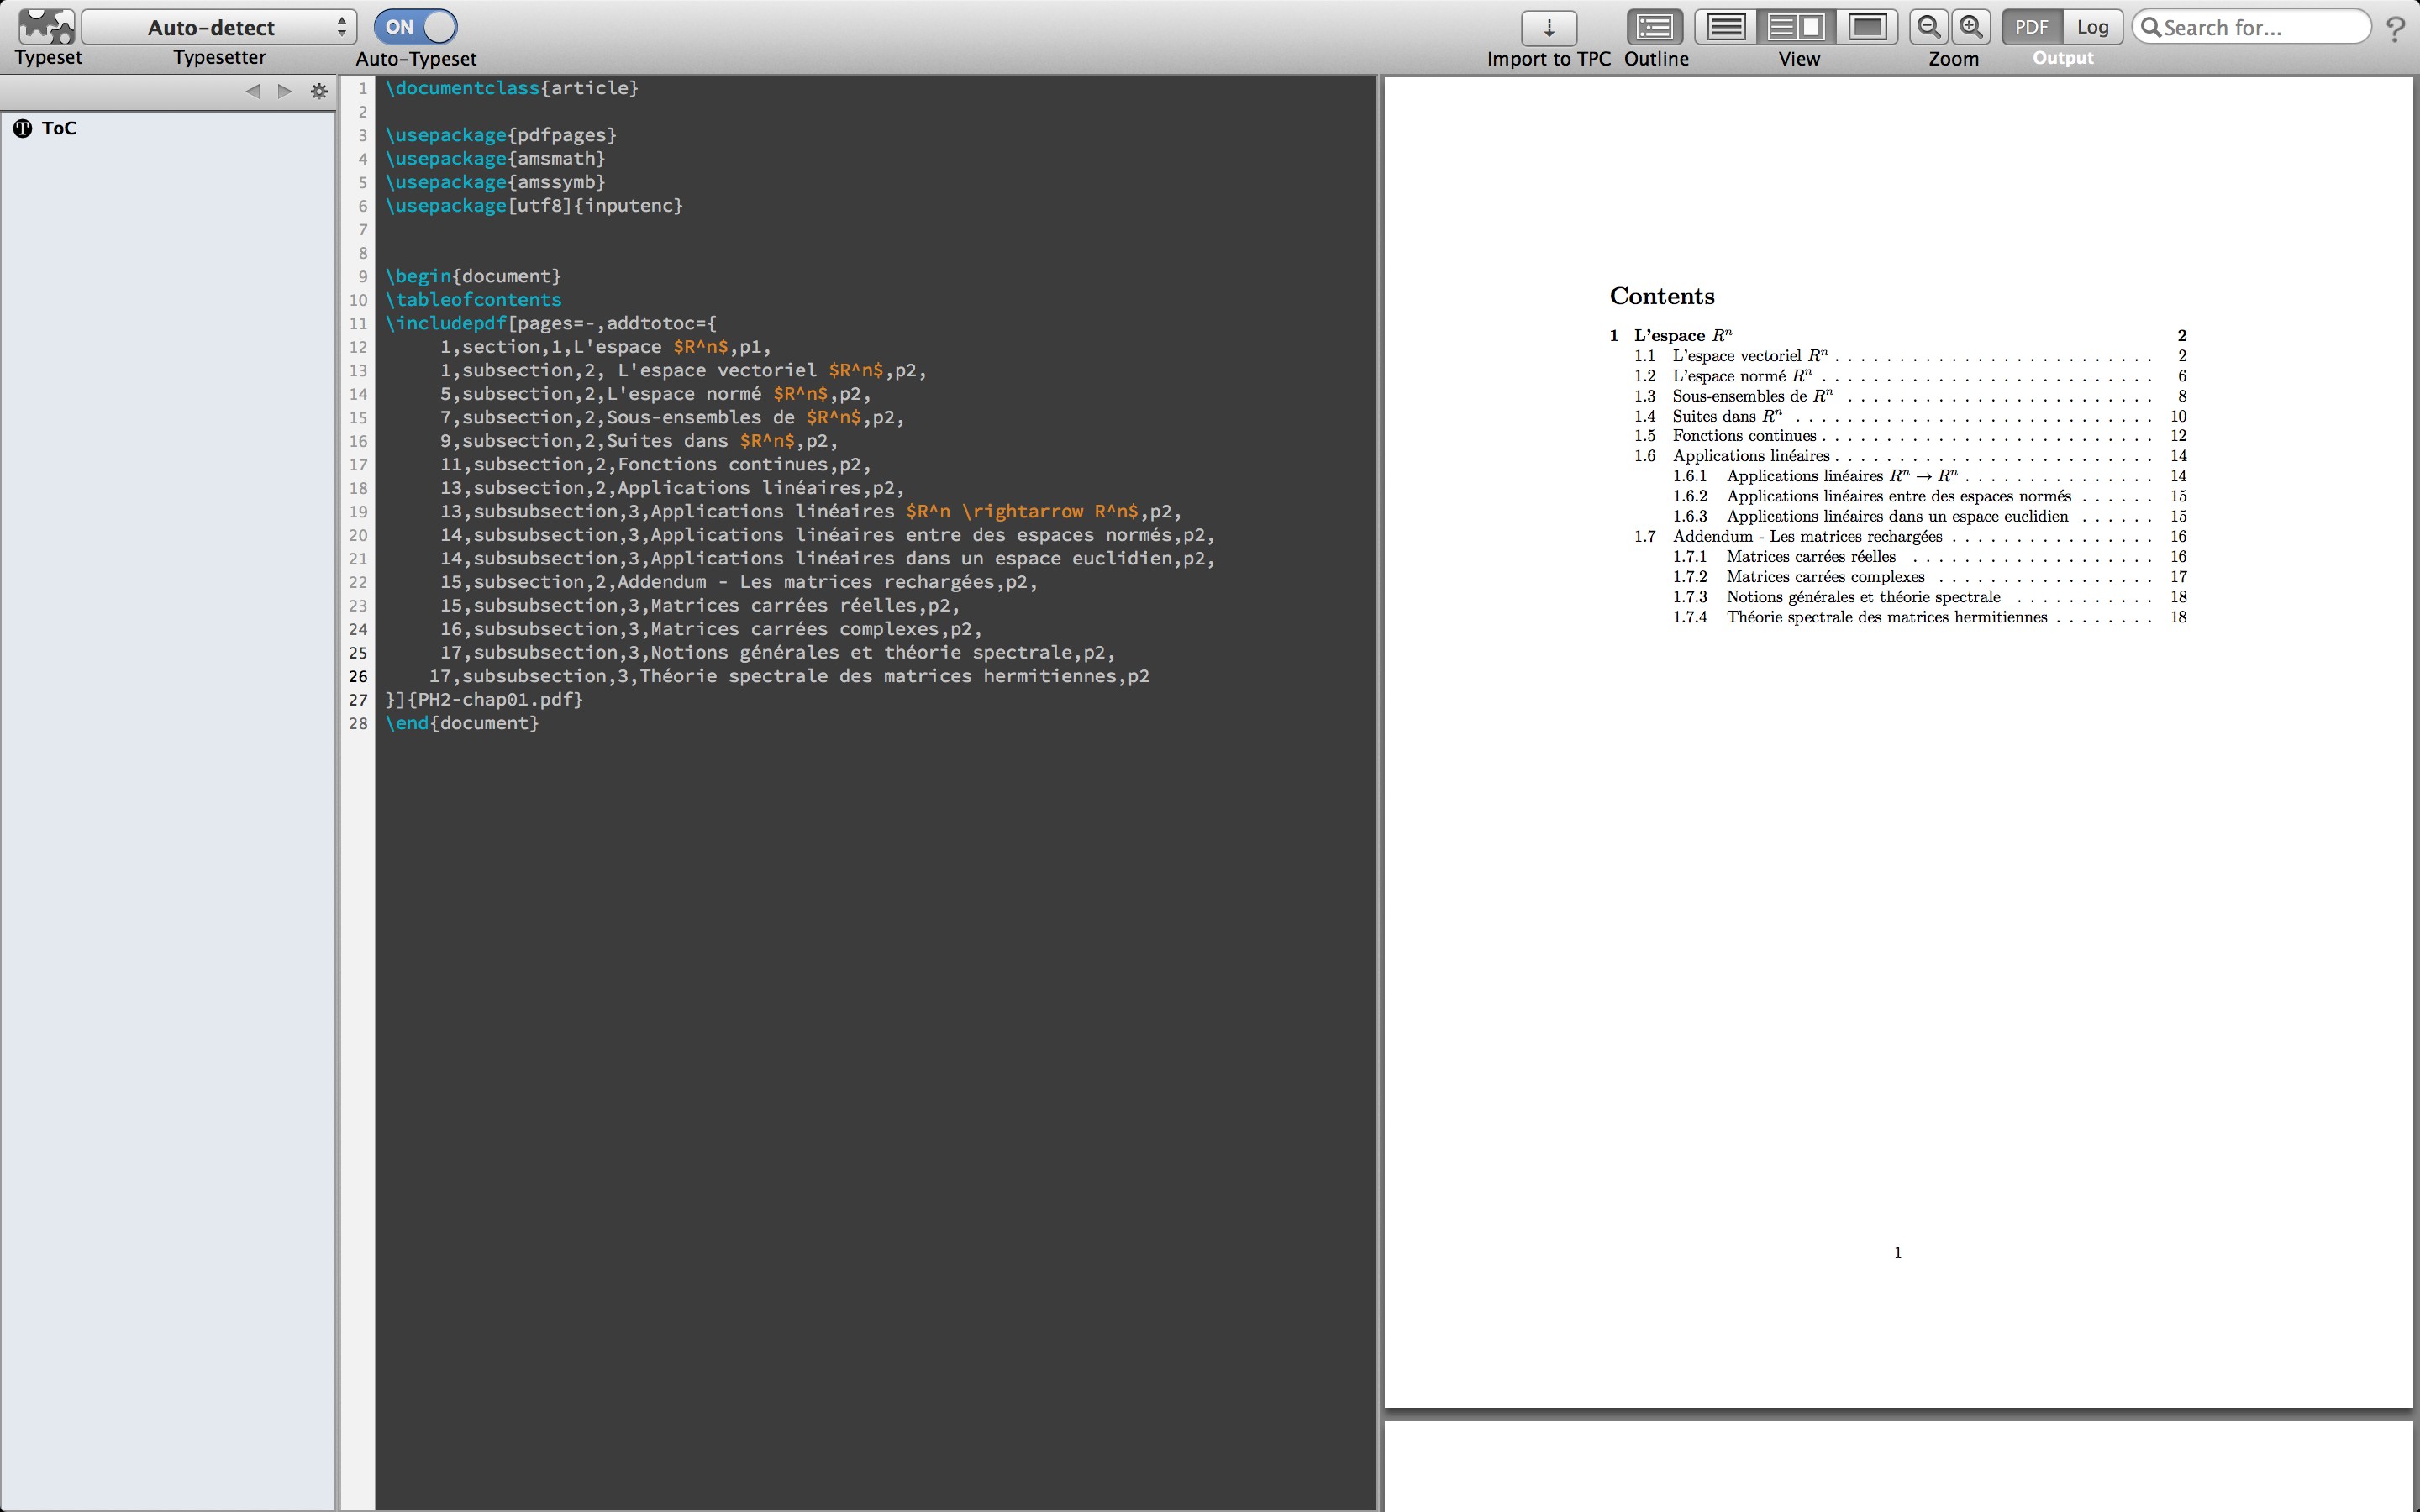This screenshot has width=2420, height=1512.
Task: Click line number 28 in the gutter
Action: tap(358, 724)
